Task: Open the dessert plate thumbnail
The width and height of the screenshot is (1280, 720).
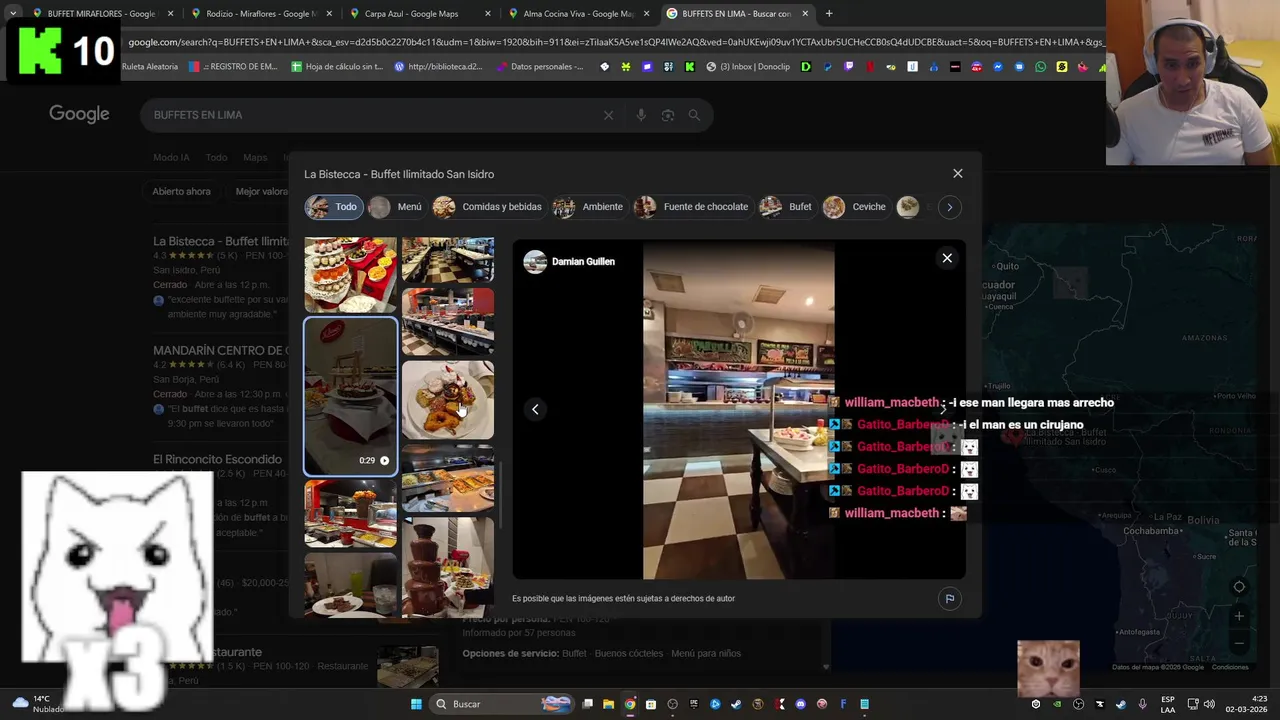Action: coord(447,400)
